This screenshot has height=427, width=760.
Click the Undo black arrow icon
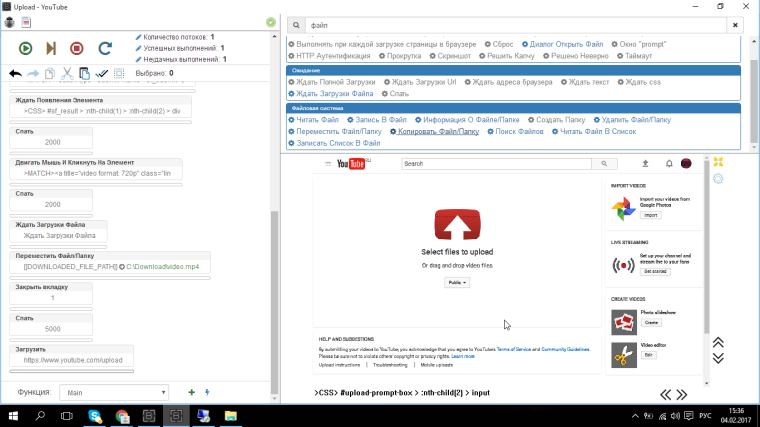point(15,73)
